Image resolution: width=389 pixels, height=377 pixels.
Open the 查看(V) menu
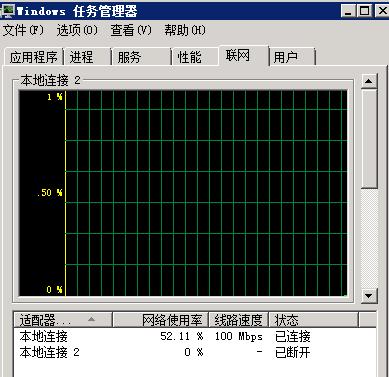coord(131,30)
